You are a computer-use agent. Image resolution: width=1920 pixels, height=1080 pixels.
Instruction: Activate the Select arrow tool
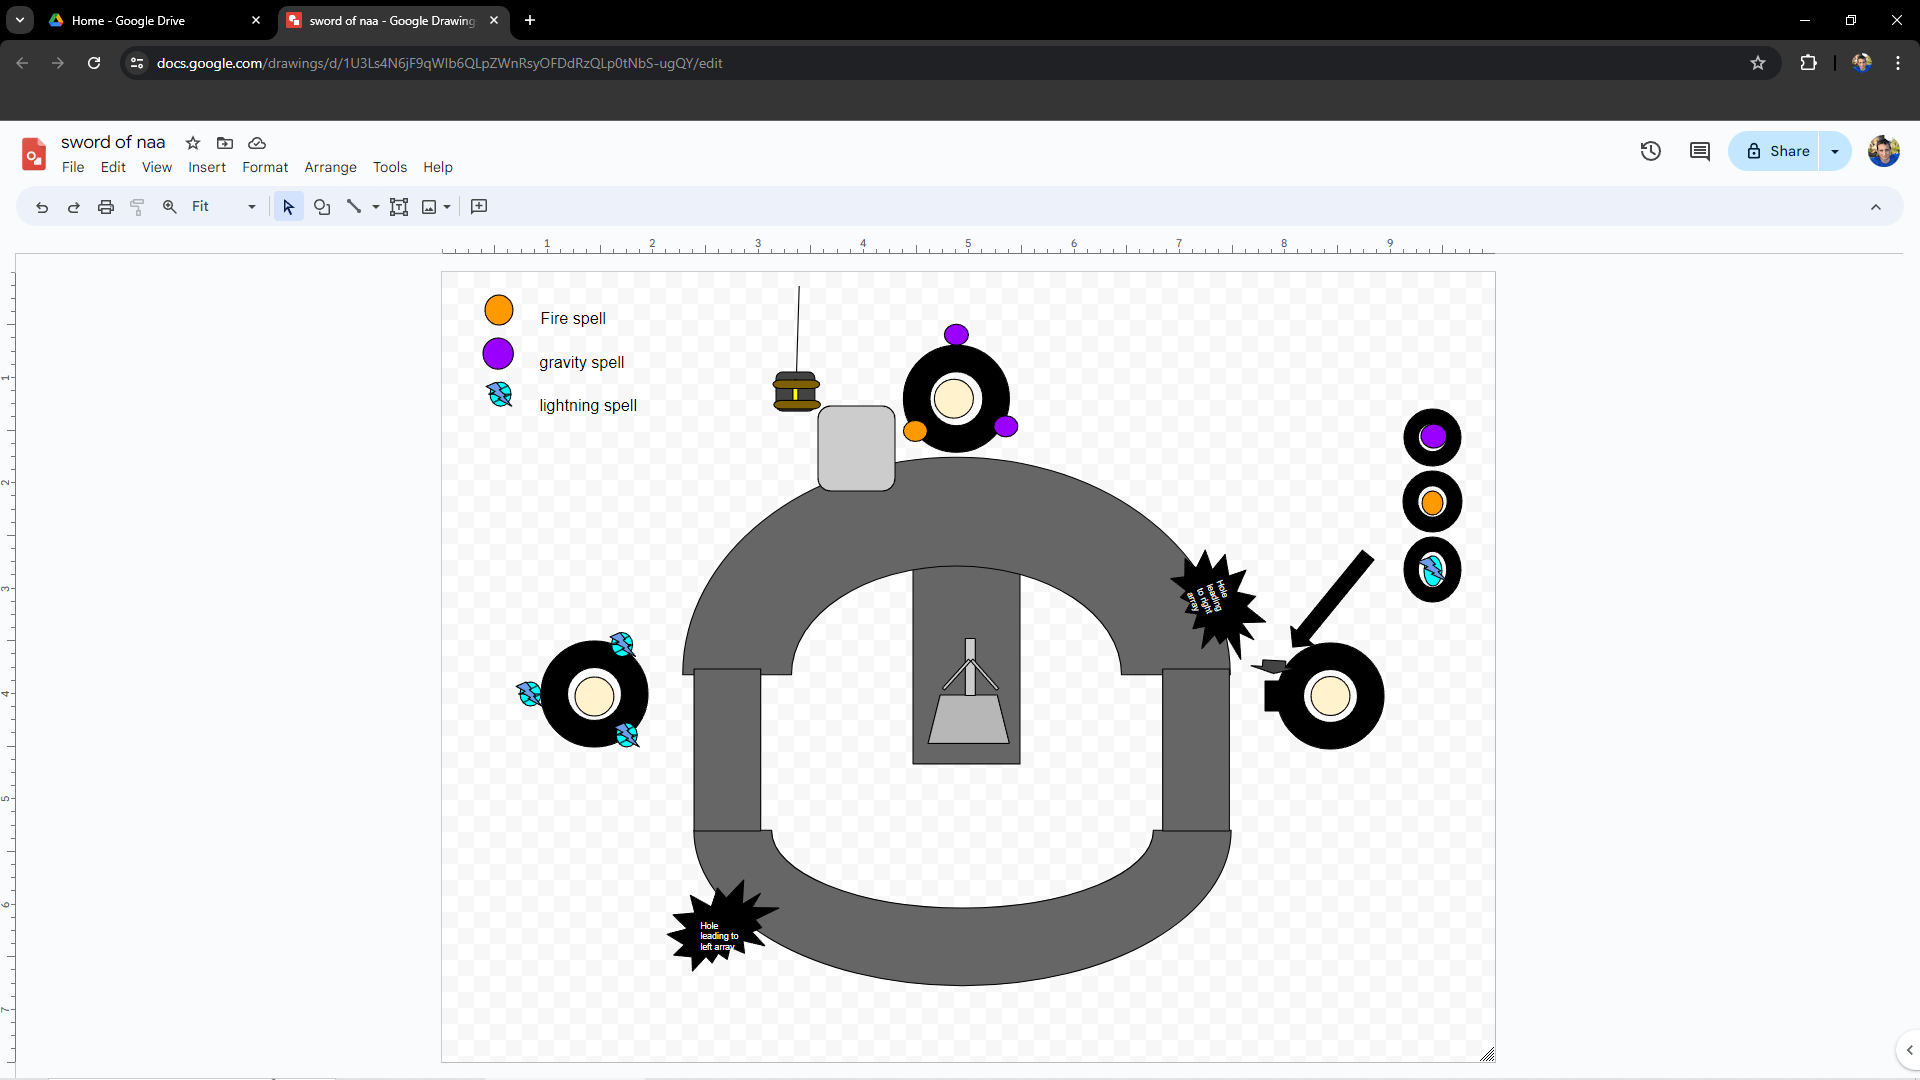(x=288, y=207)
